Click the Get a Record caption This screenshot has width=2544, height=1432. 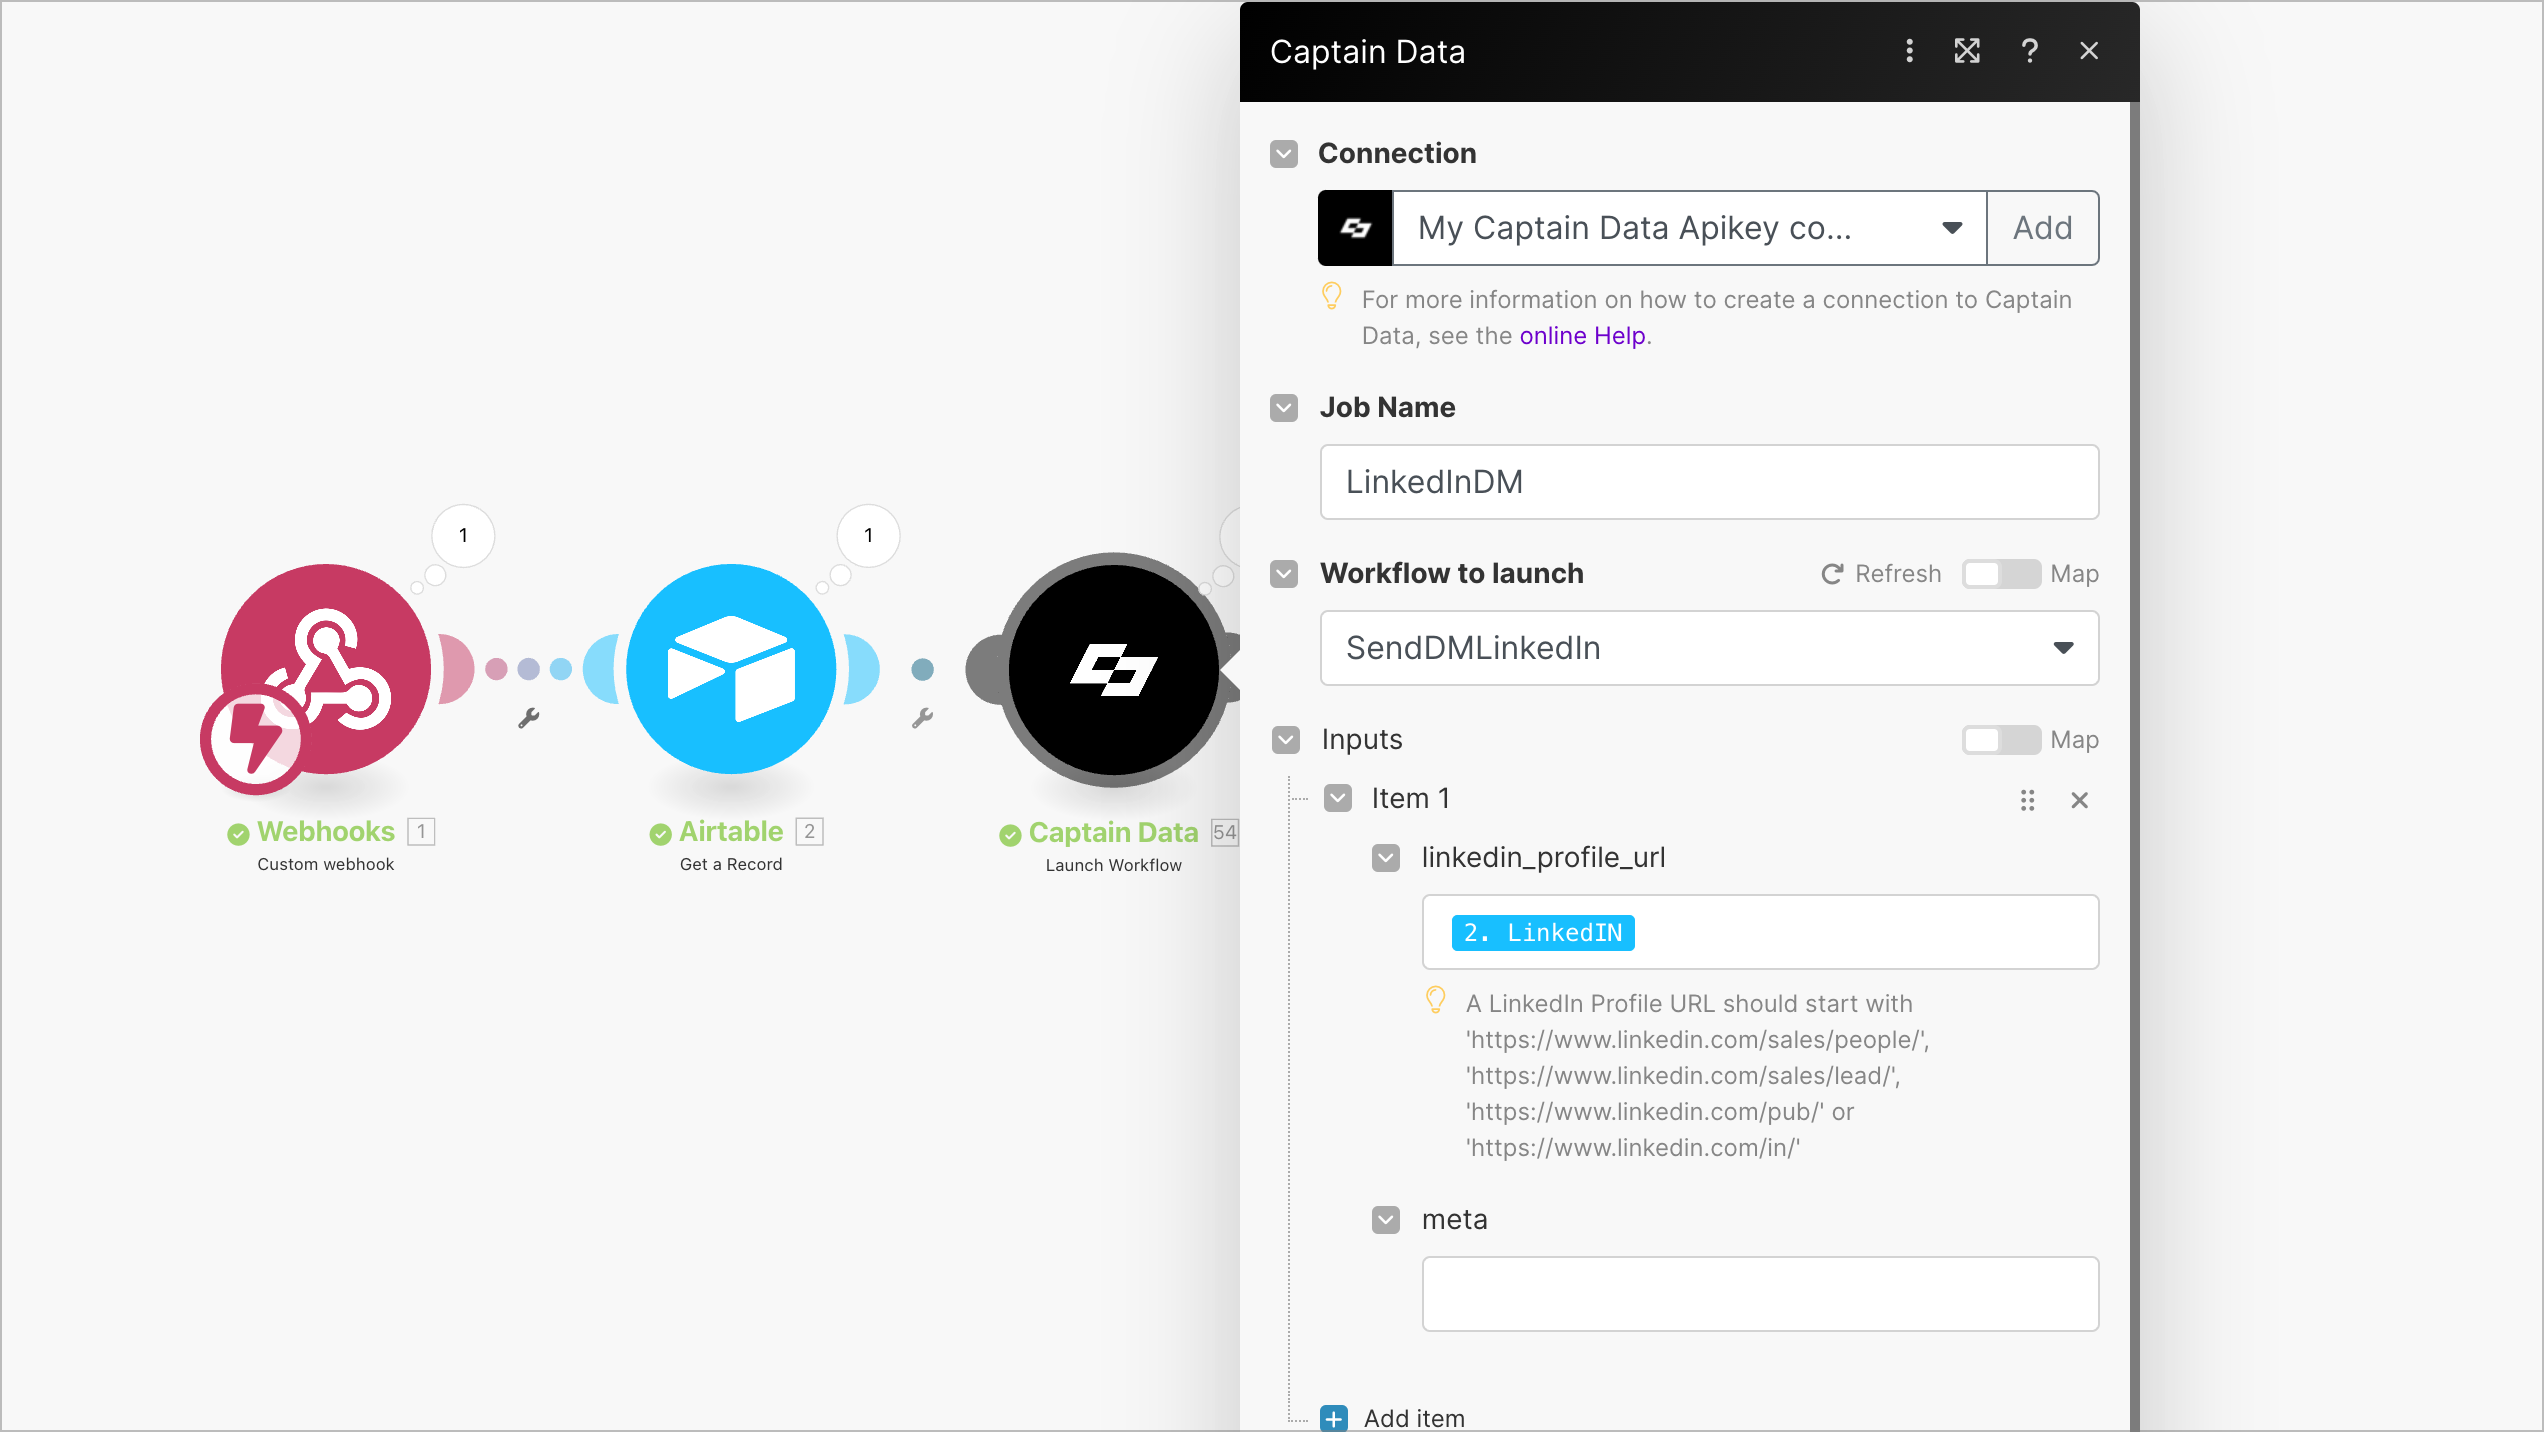point(731,864)
